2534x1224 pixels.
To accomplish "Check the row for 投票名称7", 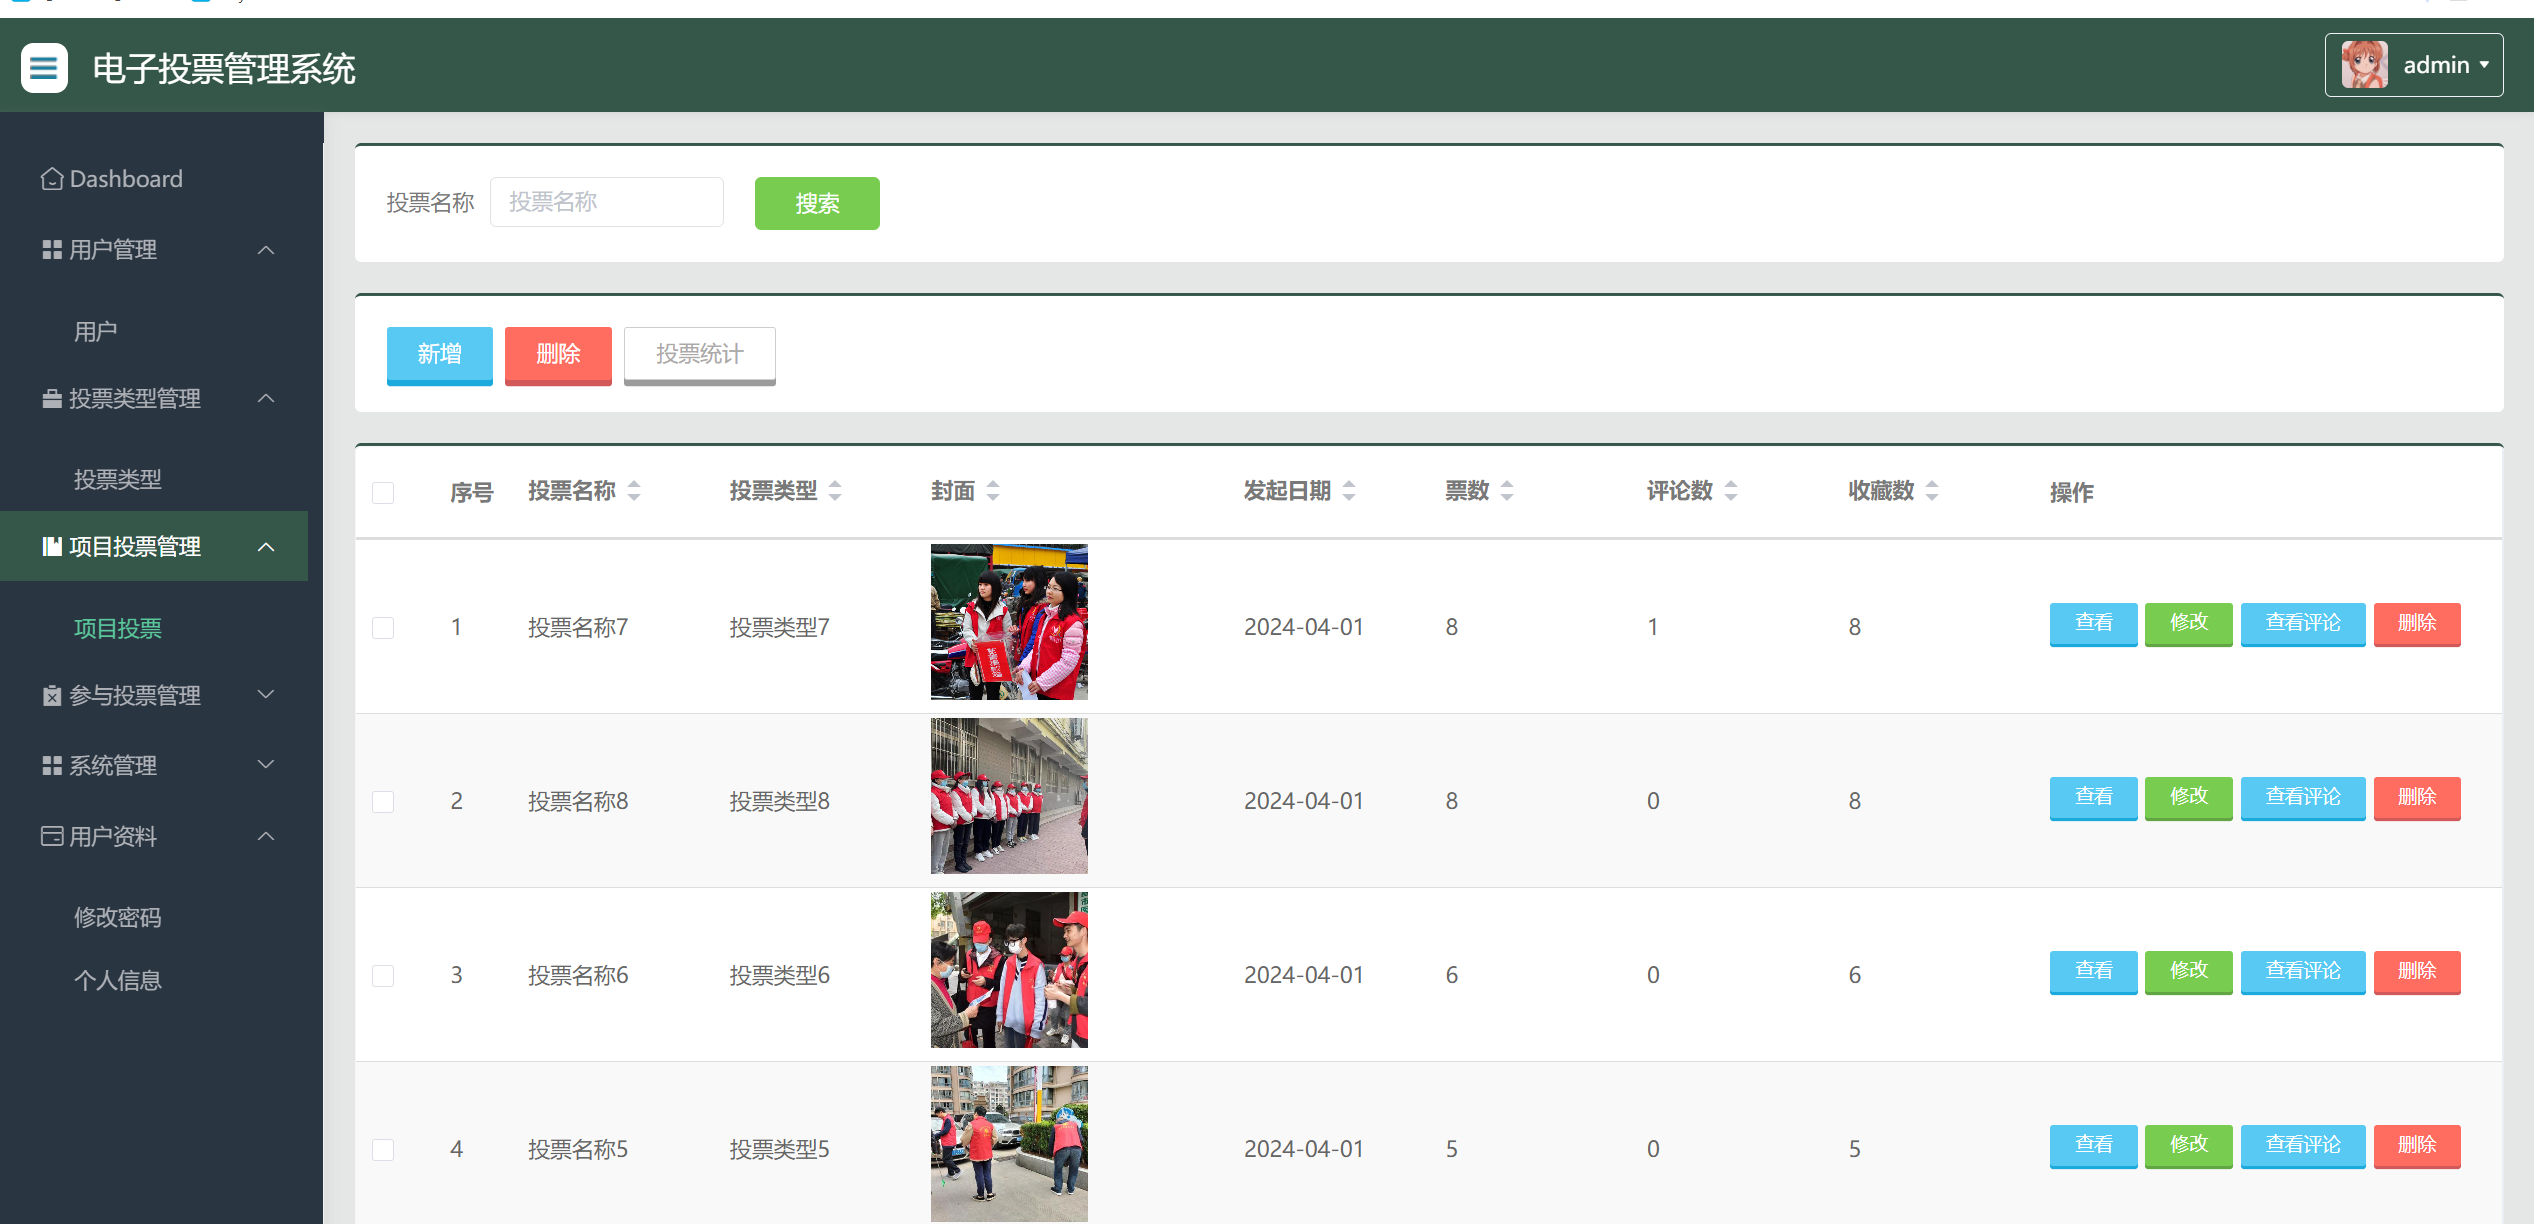I will point(383,628).
